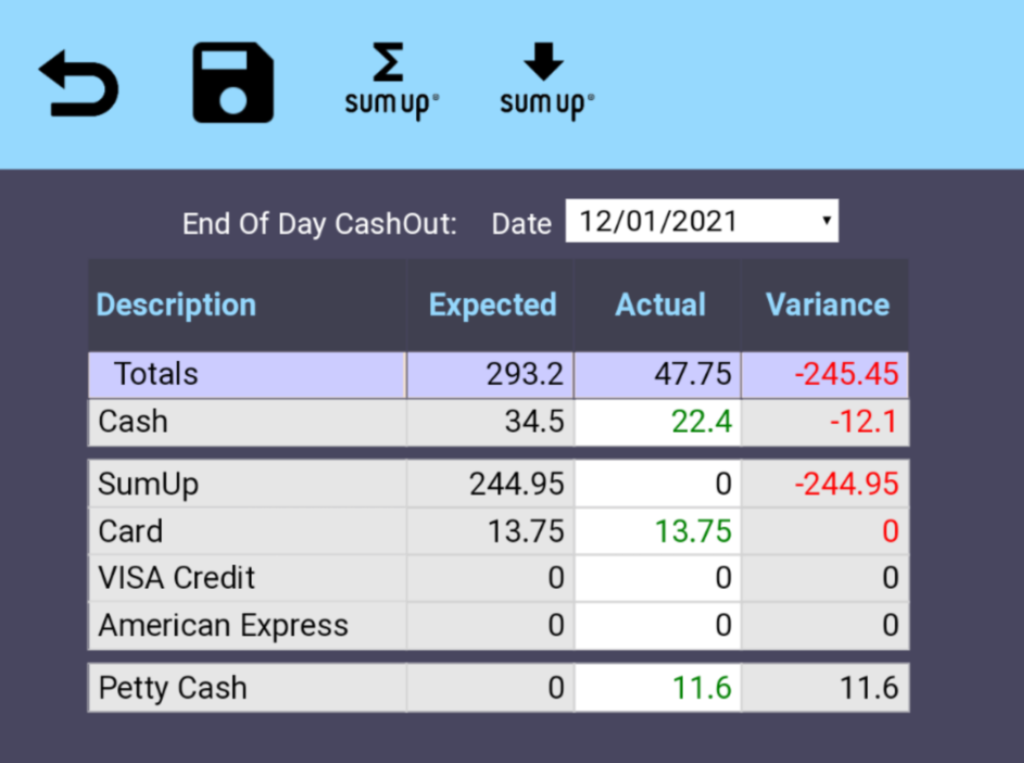Click the SumUp variance value -244.95
The height and width of the screenshot is (763, 1024).
pos(846,485)
